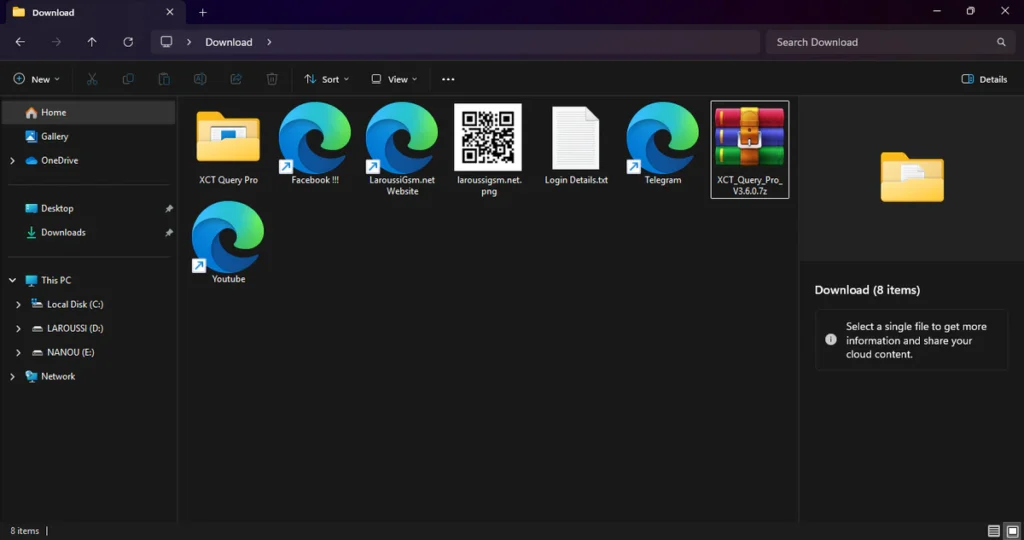Click the Search Download input field
Image resolution: width=1024 pixels, height=540 pixels.
pyautogui.click(x=880, y=42)
